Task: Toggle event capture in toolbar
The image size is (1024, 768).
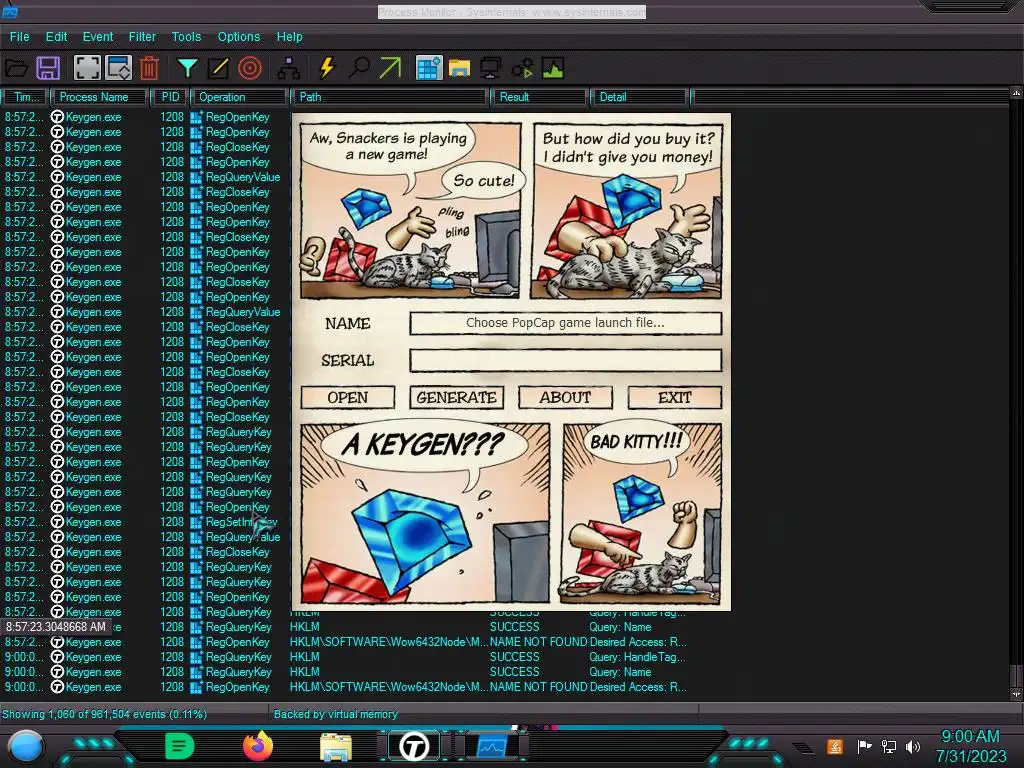Action: point(87,68)
